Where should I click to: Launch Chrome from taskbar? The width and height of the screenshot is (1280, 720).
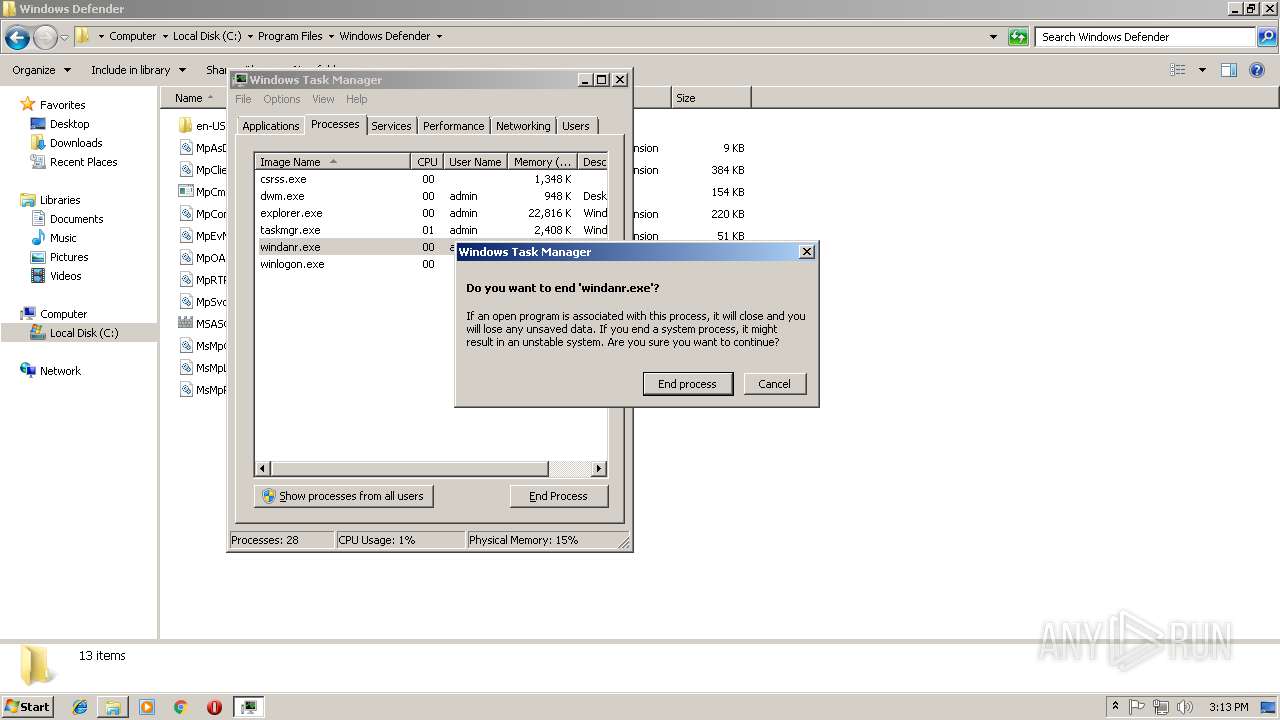pos(181,707)
